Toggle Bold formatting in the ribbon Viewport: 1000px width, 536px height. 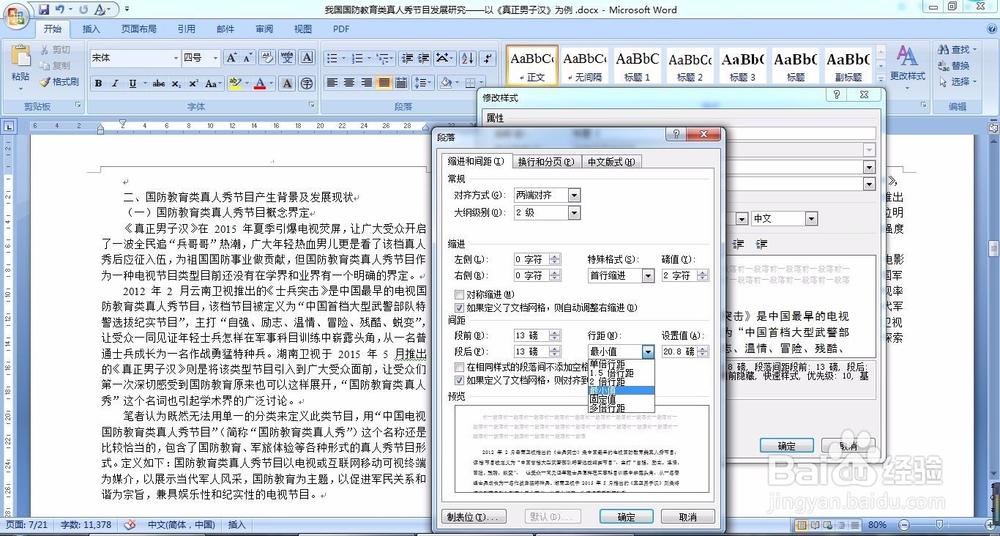(98, 84)
